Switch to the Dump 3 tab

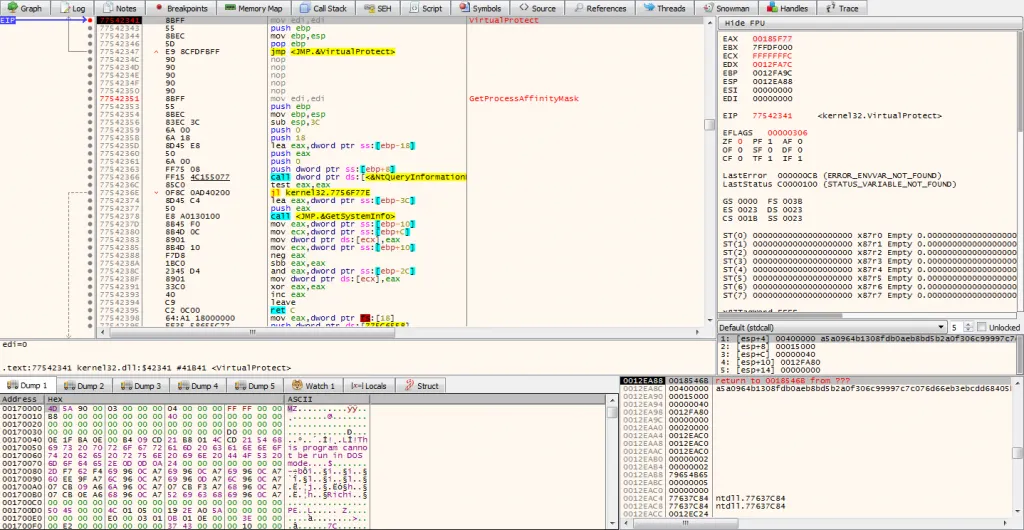140,386
